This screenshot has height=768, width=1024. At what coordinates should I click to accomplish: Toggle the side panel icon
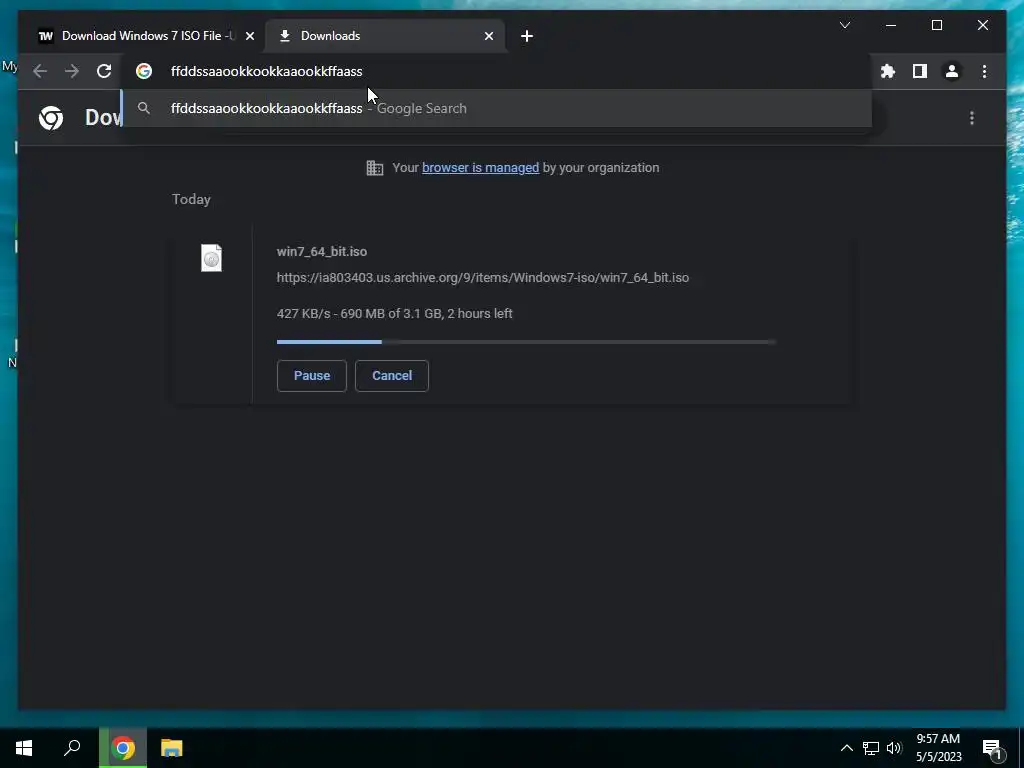(x=920, y=71)
